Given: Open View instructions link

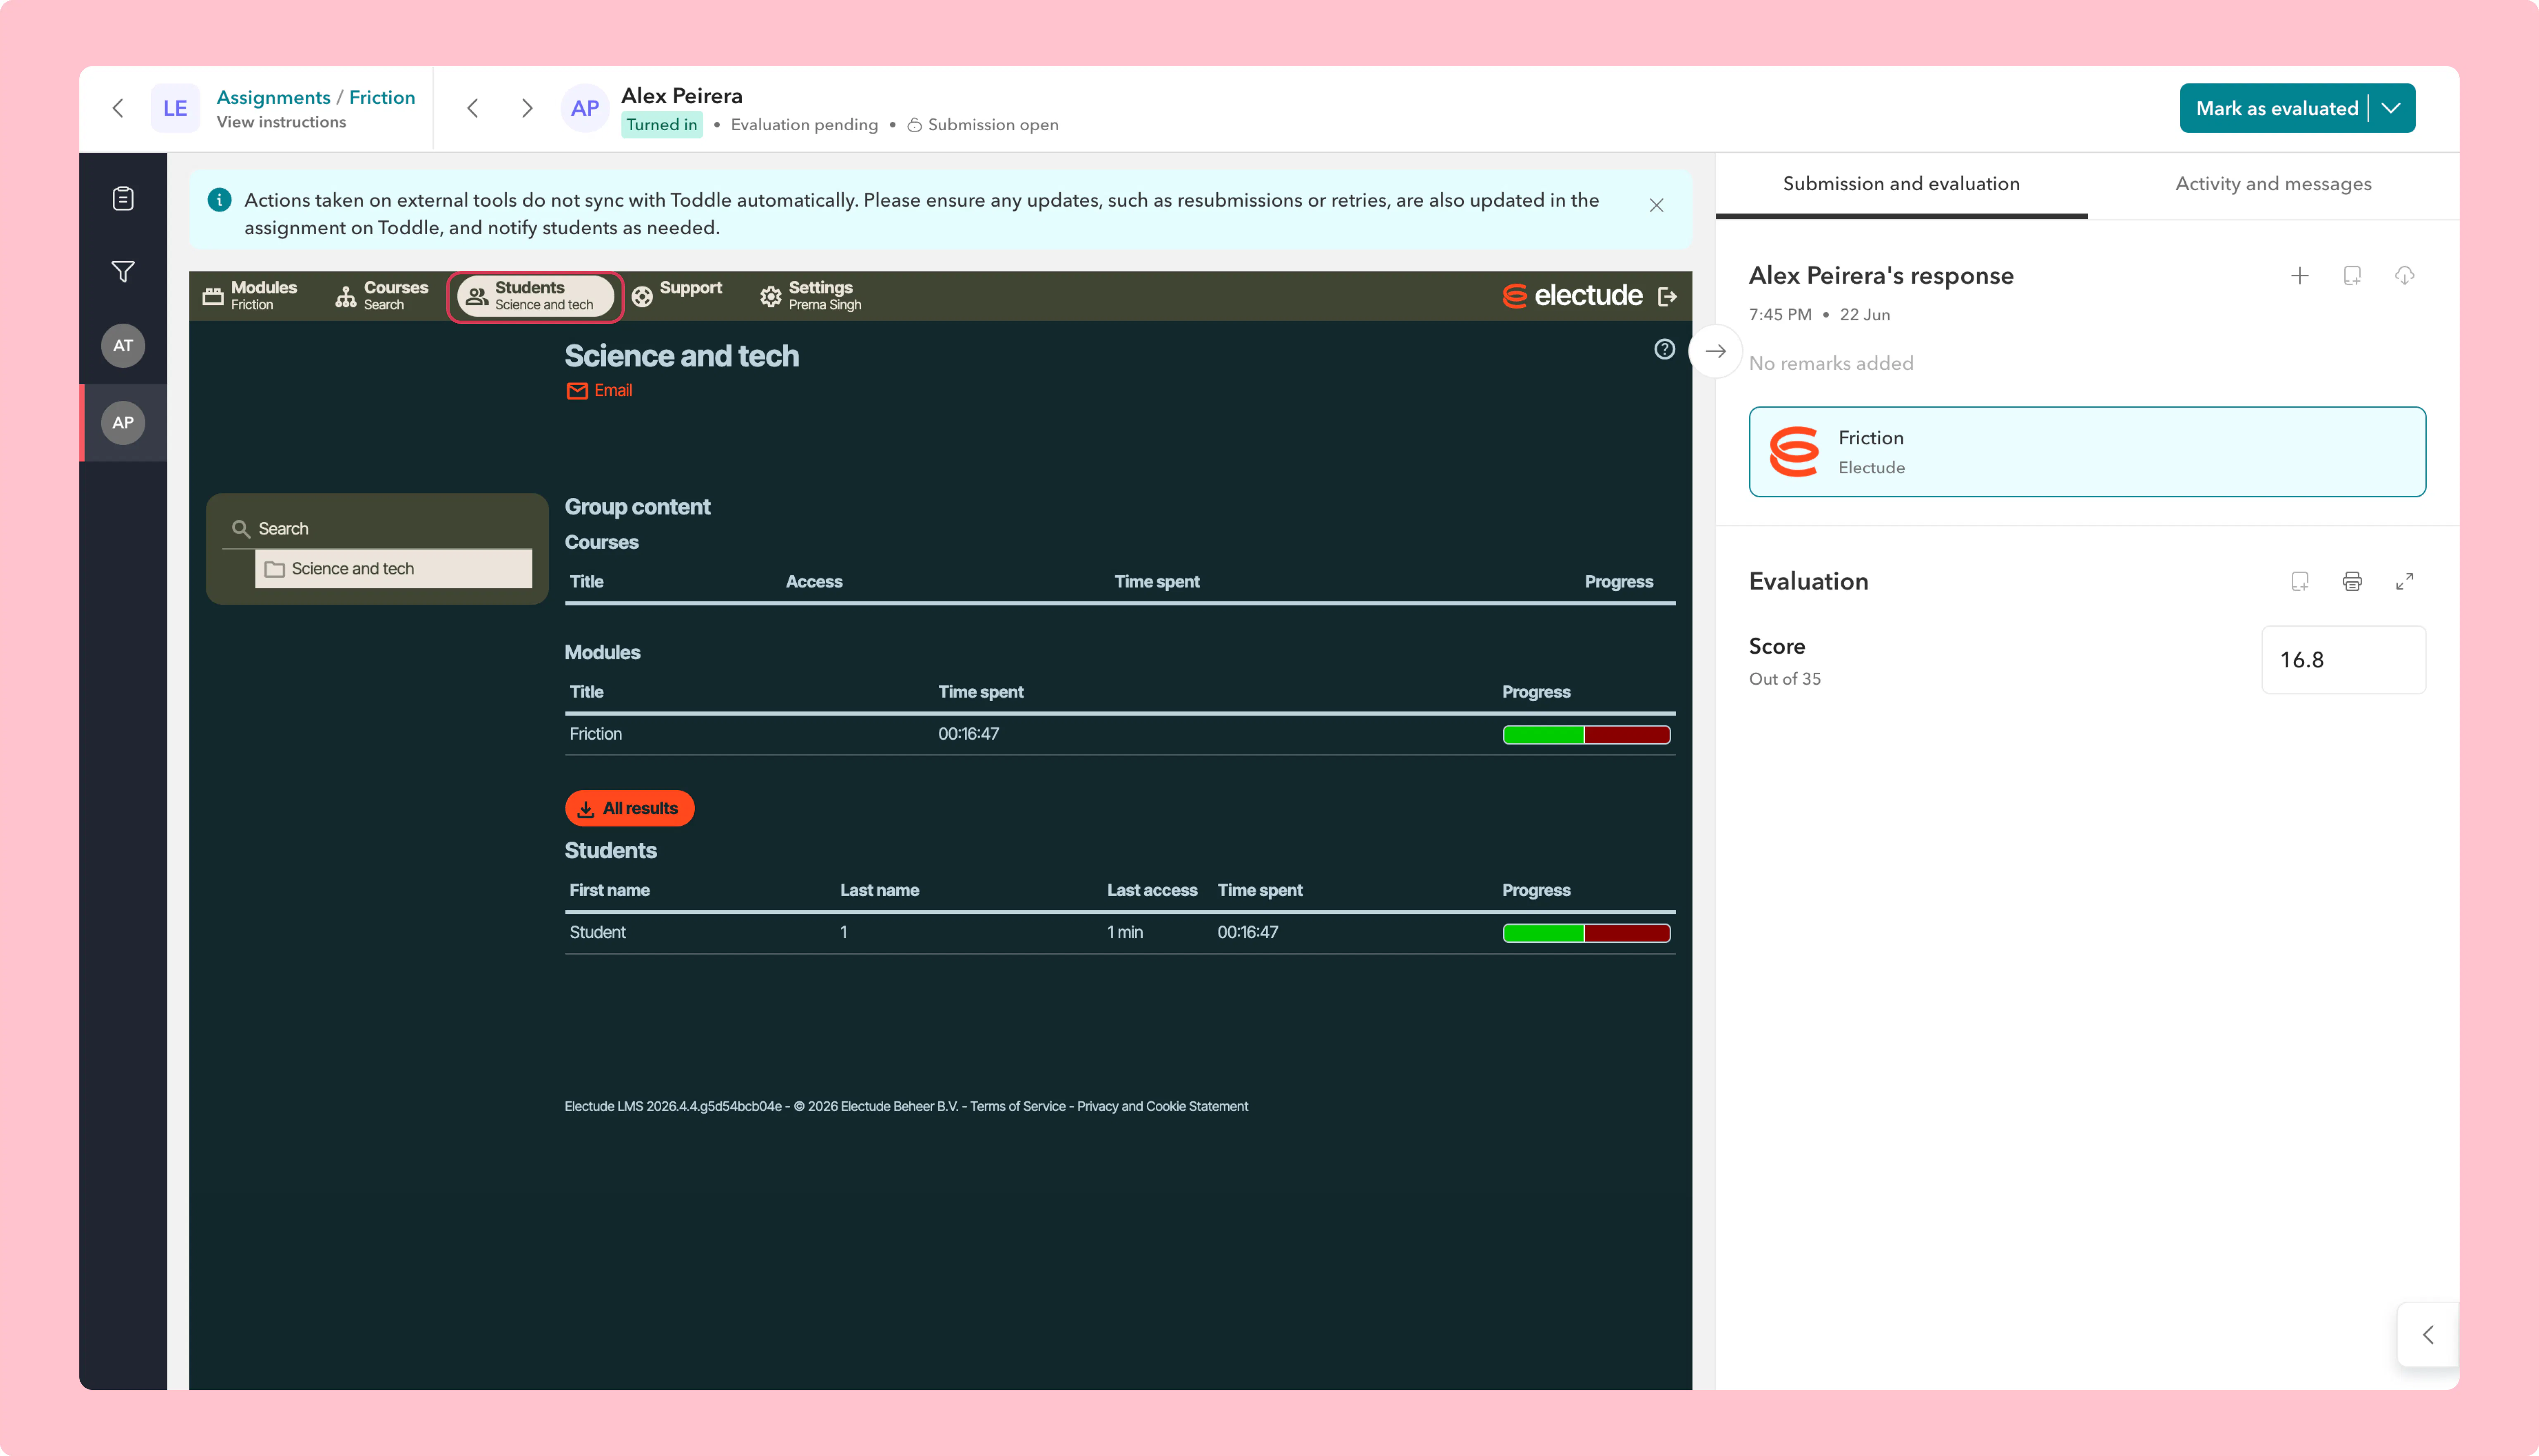Looking at the screenshot, I should (281, 122).
